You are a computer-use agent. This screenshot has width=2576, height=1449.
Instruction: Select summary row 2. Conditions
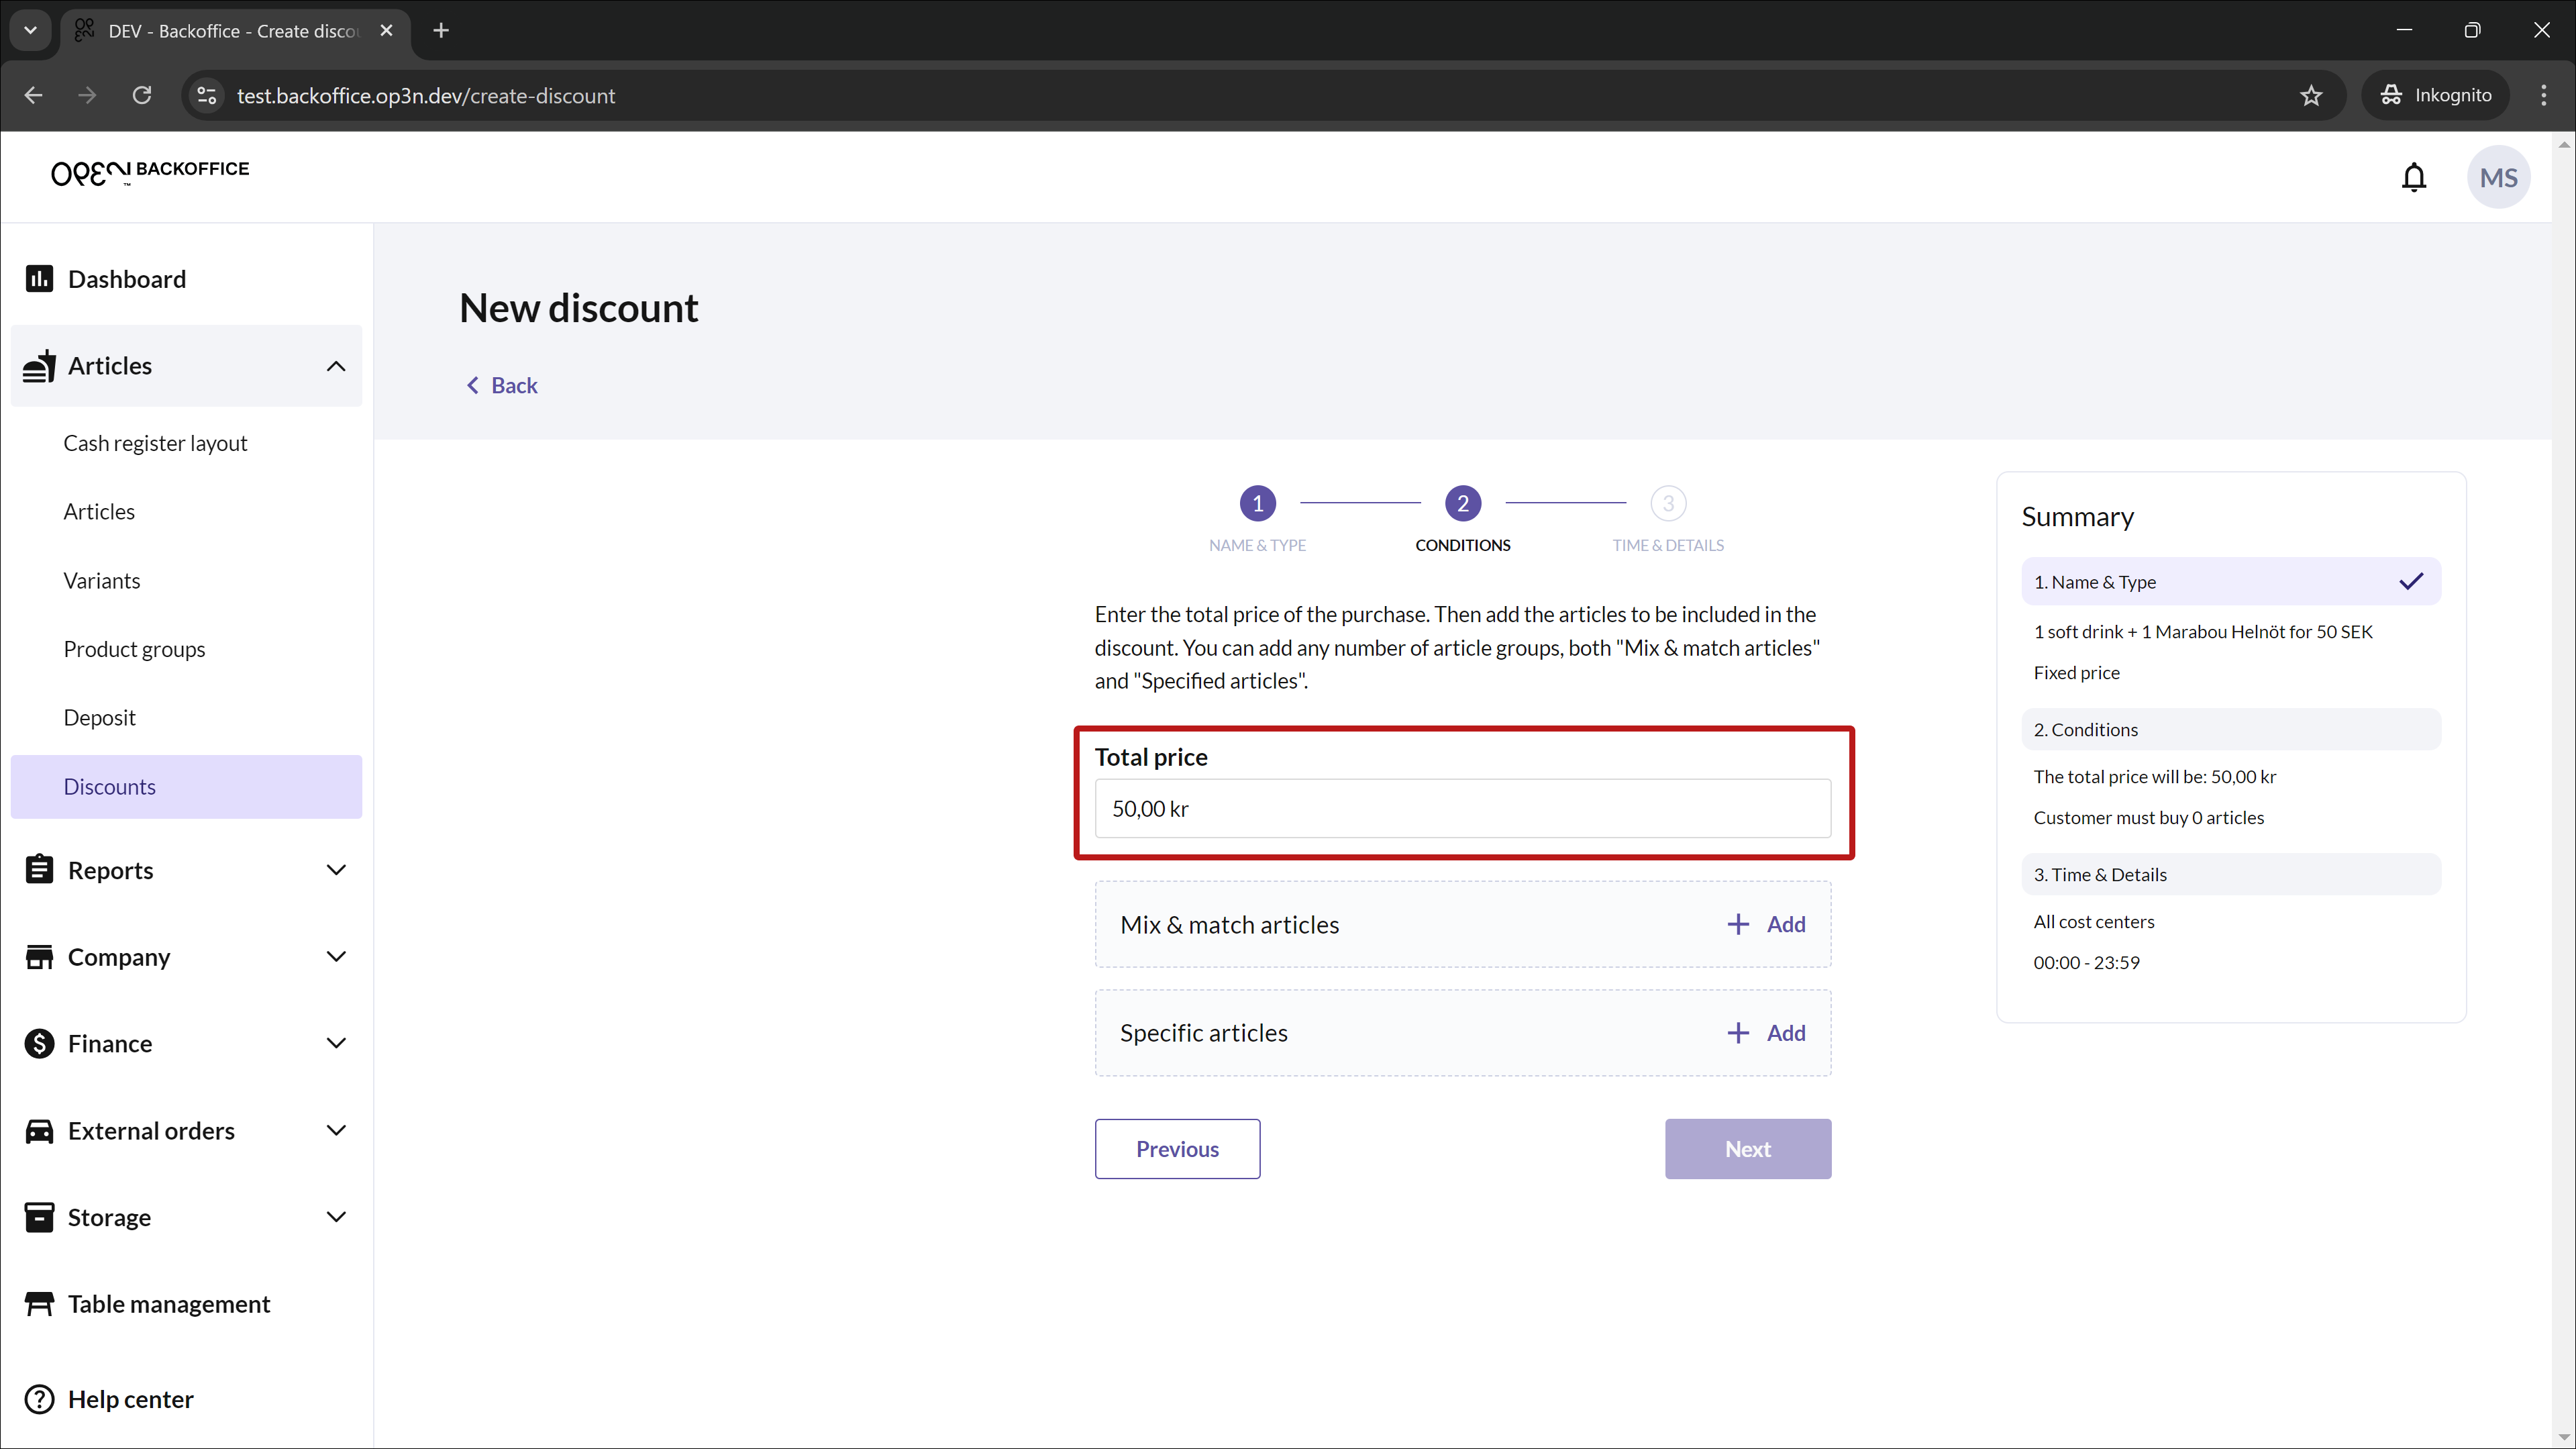[x=2230, y=730]
